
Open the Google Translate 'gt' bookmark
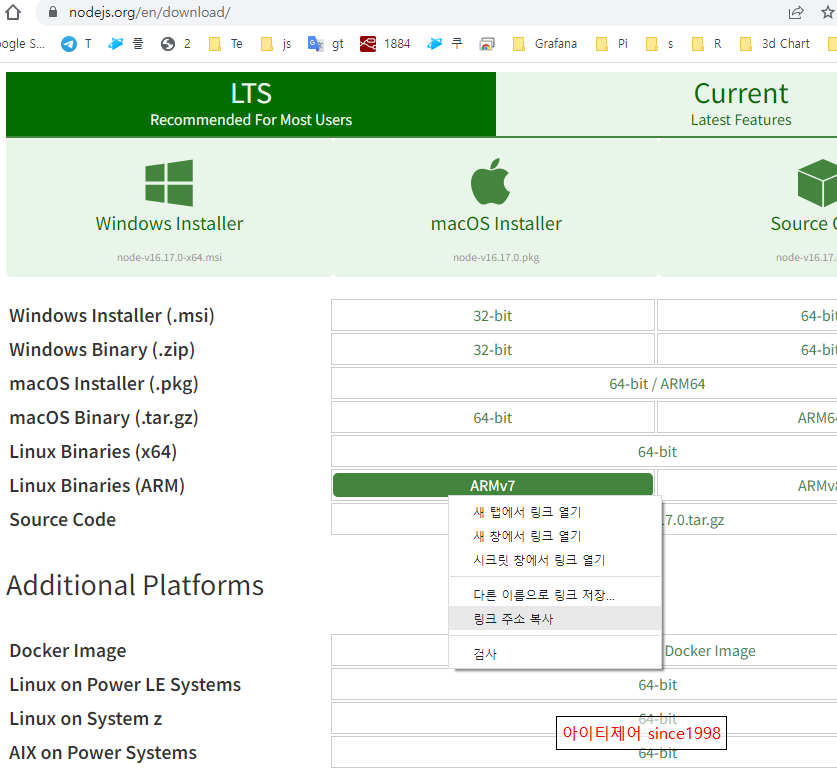pos(326,44)
